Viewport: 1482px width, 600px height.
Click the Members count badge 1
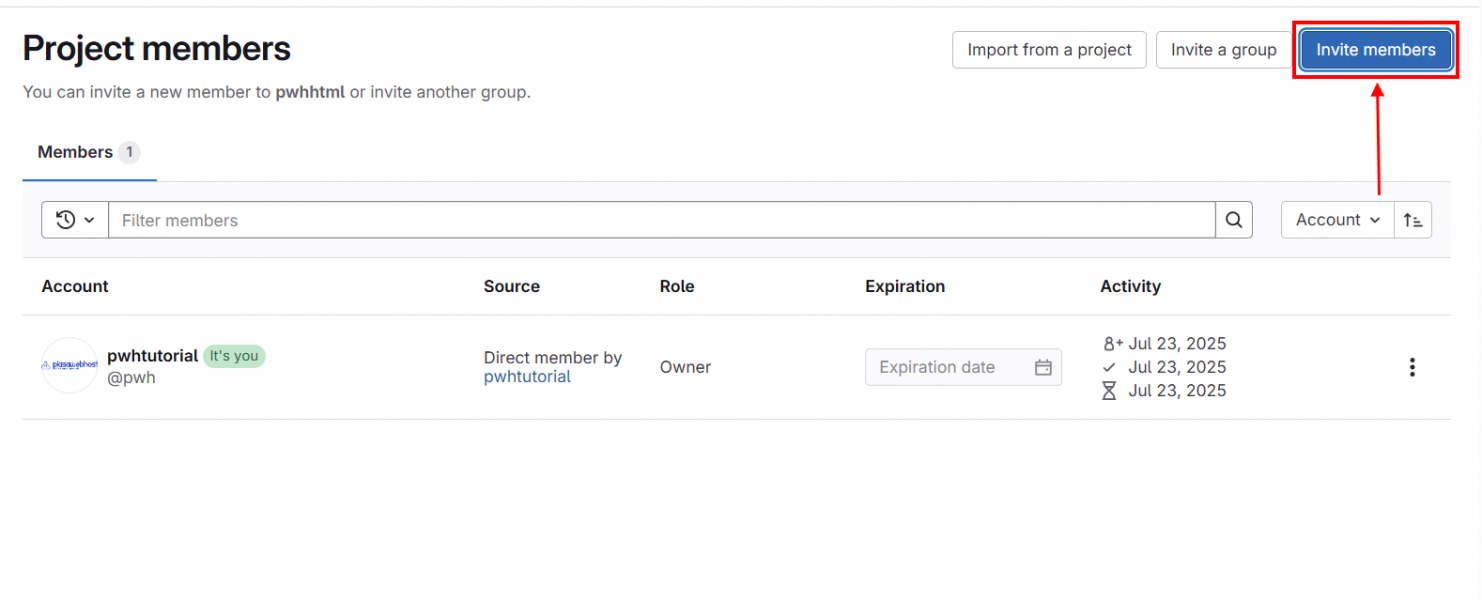click(x=129, y=153)
